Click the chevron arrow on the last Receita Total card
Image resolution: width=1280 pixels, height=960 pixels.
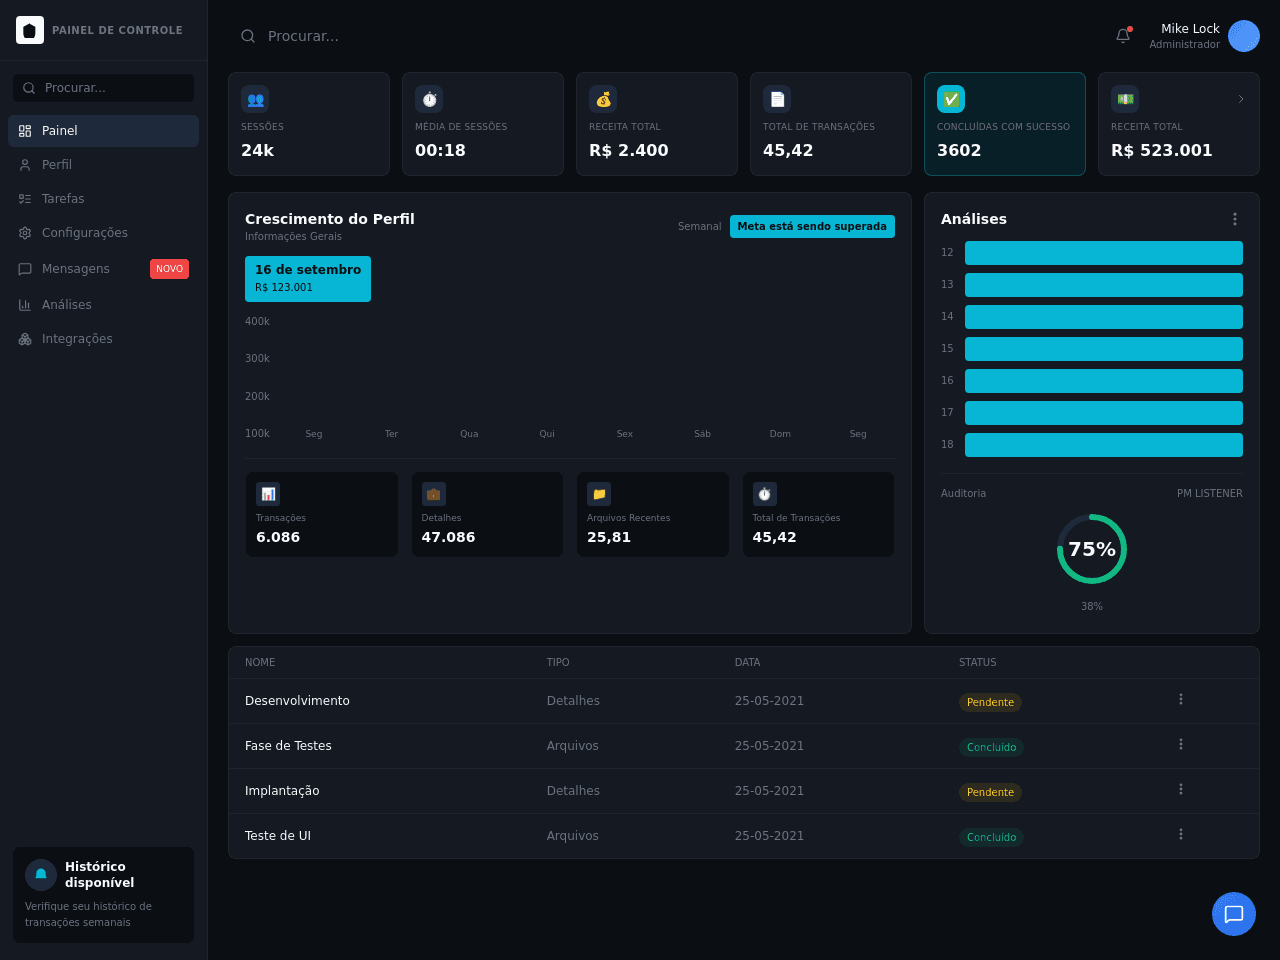(x=1241, y=99)
